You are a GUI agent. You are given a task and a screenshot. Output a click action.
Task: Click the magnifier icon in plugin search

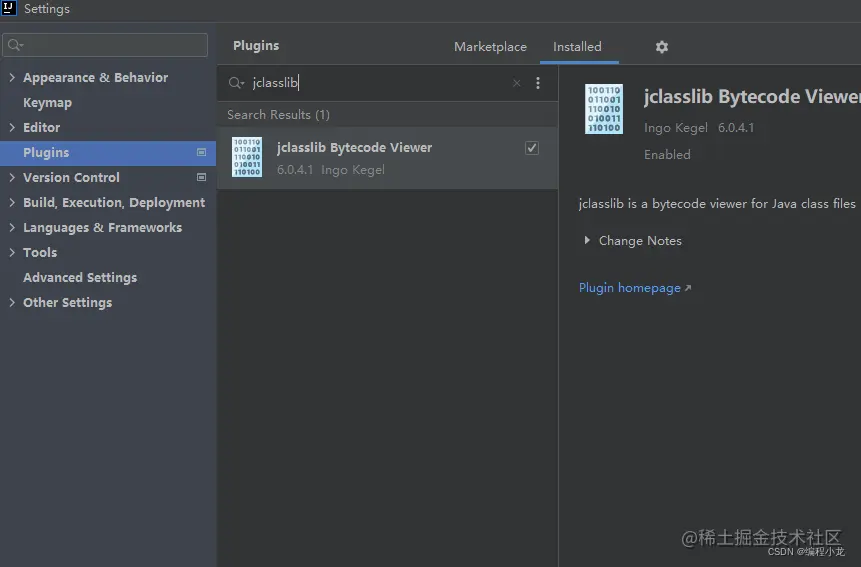click(x=236, y=83)
